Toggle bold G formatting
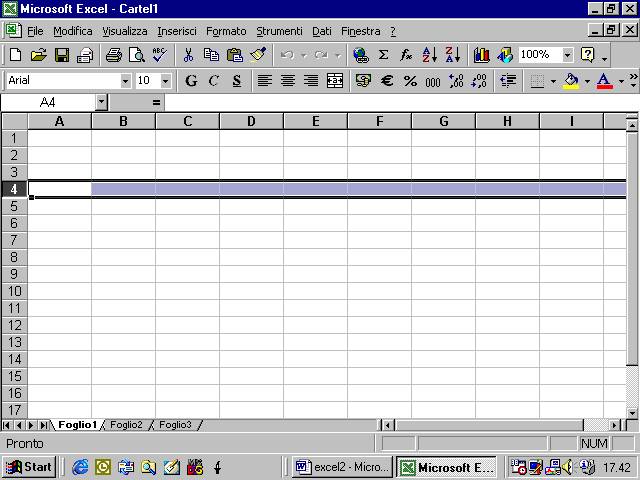Screen dimensions: 640x480 191,80
